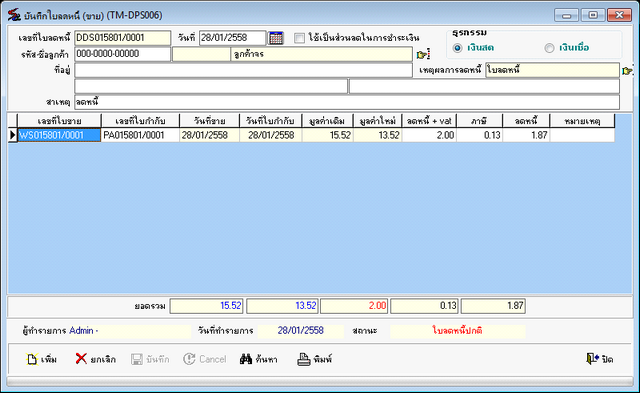The height and width of the screenshot is (393, 640).
Task: Open the calendar date picker icon
Action: [x=276, y=38]
